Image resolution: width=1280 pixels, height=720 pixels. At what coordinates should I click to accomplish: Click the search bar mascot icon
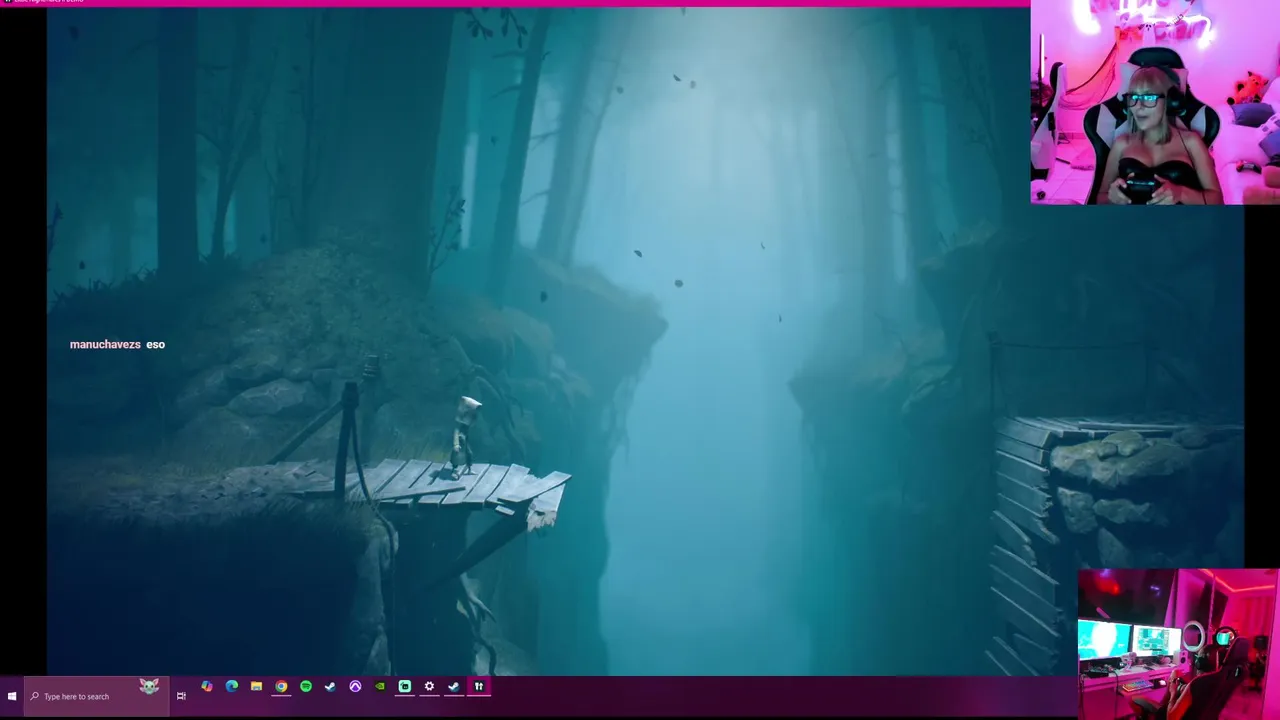click(149, 686)
